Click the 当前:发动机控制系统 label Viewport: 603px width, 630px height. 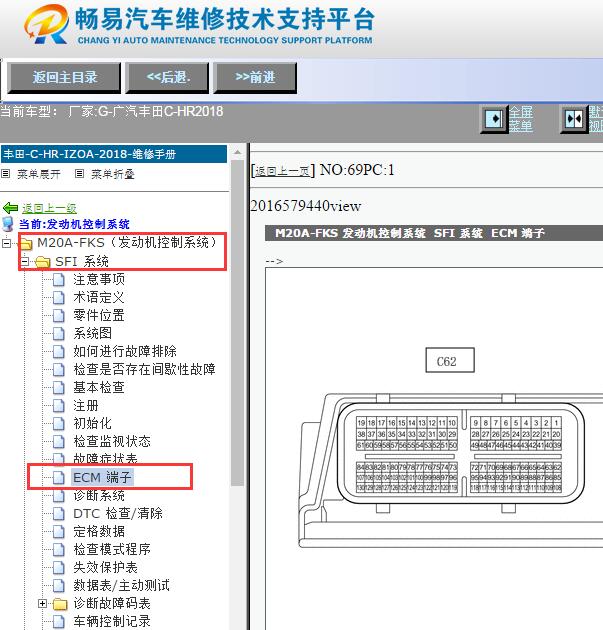[x=74, y=224]
